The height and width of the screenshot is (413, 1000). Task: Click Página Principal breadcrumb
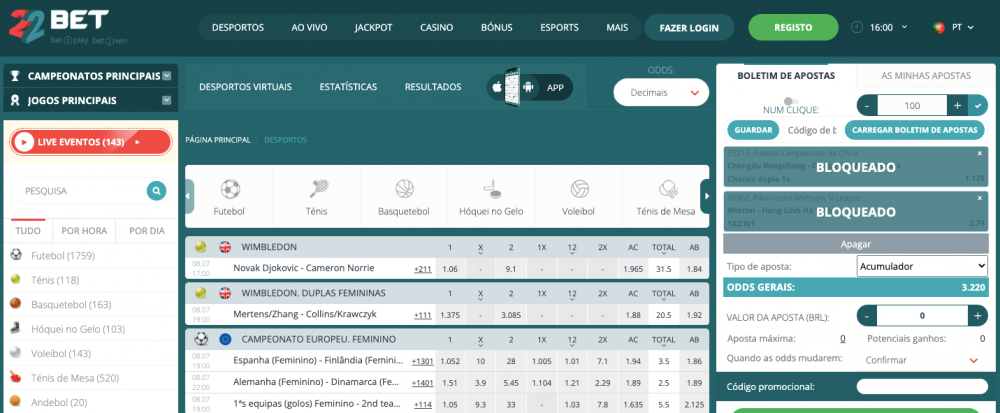217,140
